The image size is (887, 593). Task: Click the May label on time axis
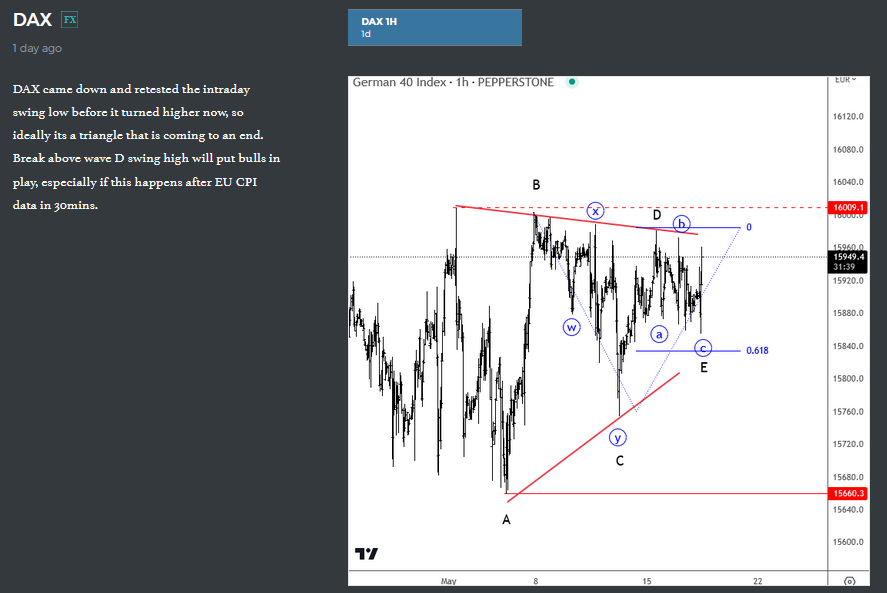pyautogui.click(x=449, y=581)
